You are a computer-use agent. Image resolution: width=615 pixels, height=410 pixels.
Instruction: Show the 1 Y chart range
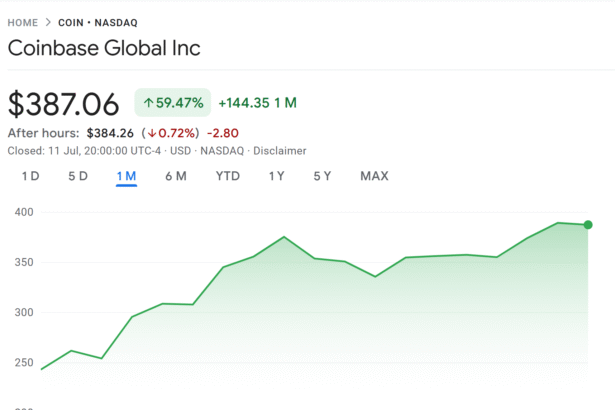tap(276, 176)
